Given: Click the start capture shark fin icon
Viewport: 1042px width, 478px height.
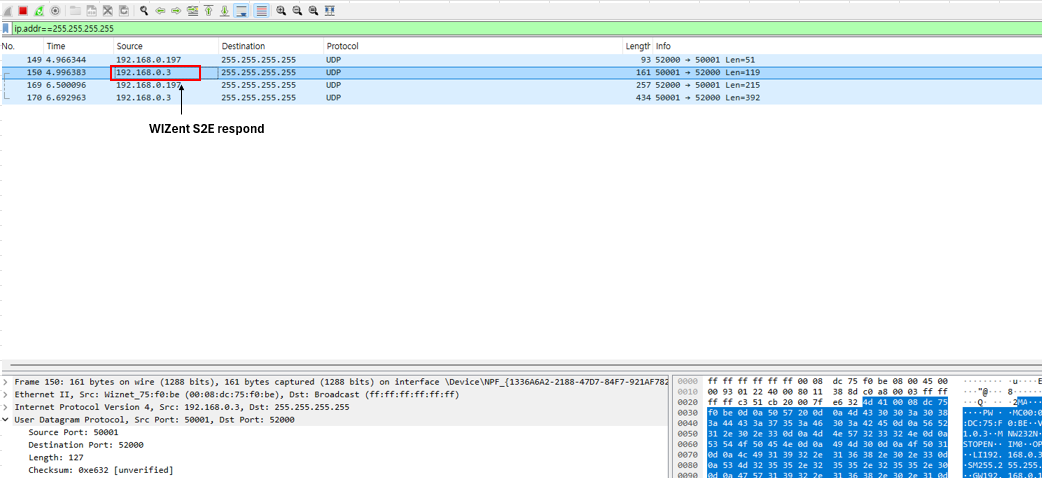Looking at the screenshot, I should 7,11.
